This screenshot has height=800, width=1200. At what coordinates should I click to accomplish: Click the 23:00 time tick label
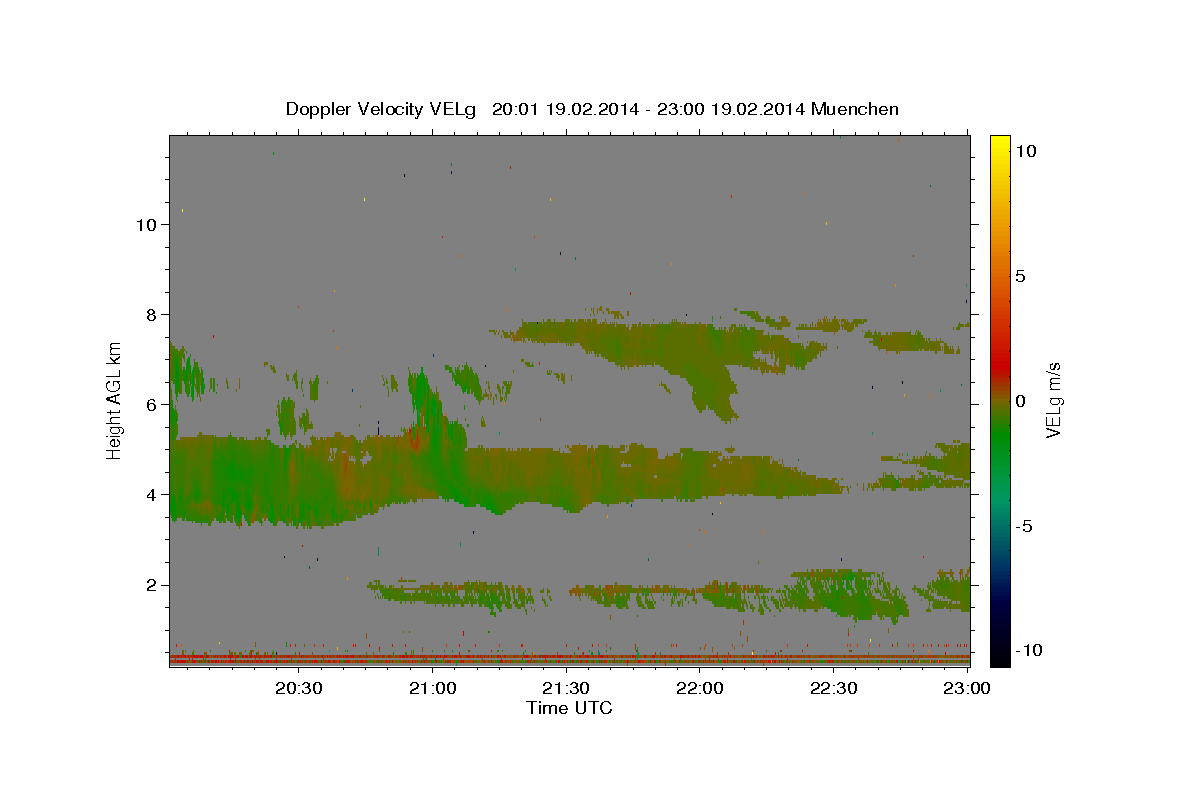(966, 688)
